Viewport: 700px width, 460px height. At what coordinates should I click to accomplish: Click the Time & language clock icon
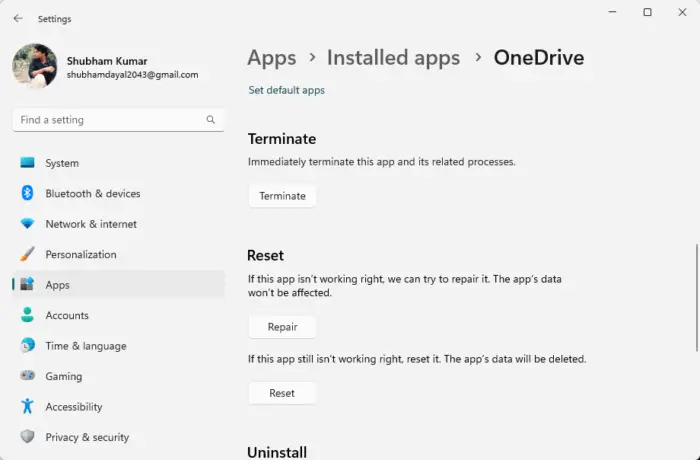tap(27, 345)
